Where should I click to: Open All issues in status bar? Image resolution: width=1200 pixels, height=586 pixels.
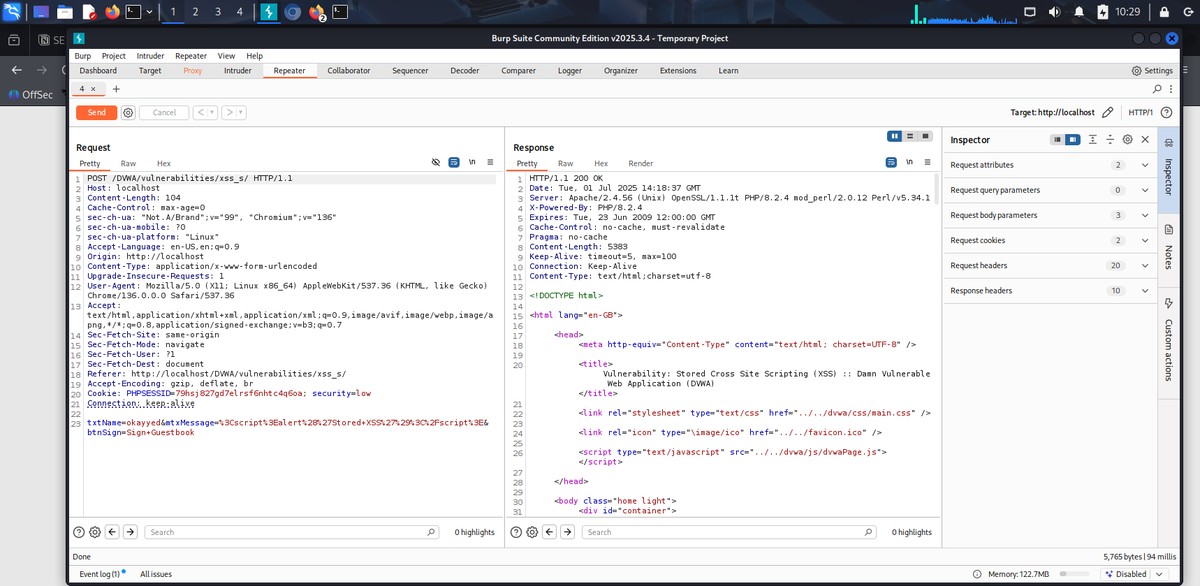156,575
